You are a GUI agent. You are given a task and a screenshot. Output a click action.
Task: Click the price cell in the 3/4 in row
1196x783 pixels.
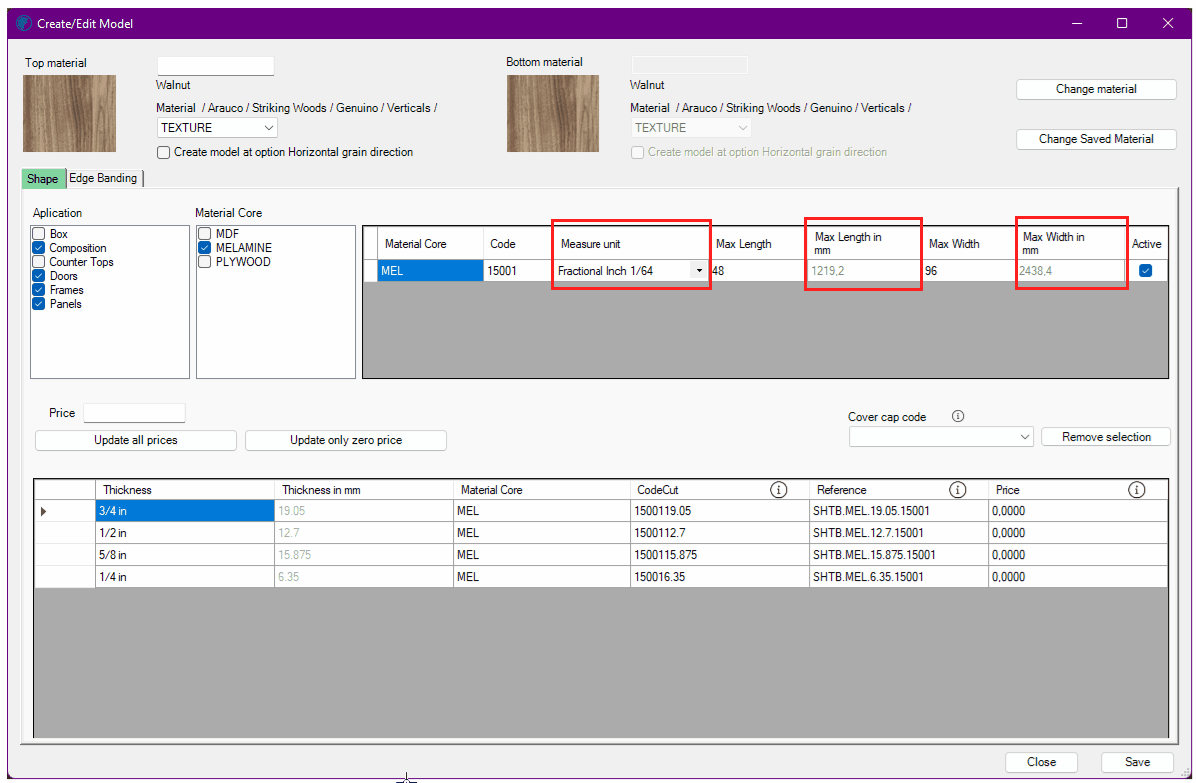pos(1078,511)
